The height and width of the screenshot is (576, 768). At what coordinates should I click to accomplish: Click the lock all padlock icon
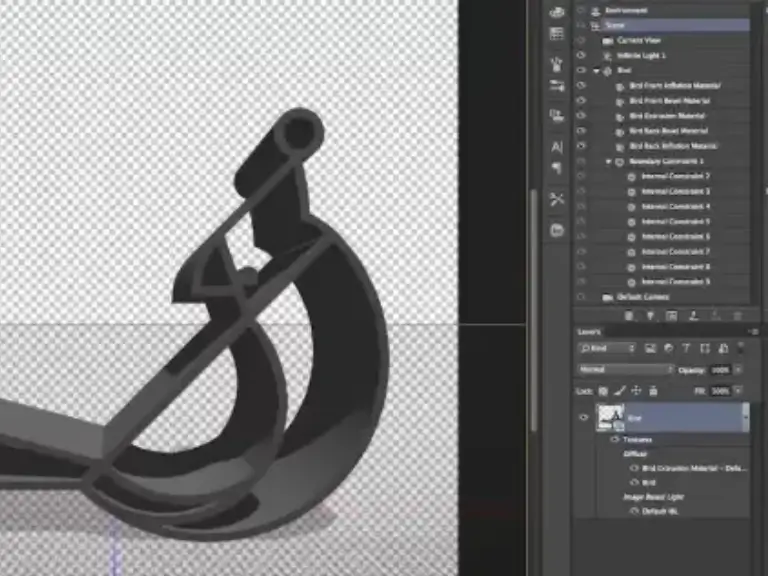tap(652, 389)
